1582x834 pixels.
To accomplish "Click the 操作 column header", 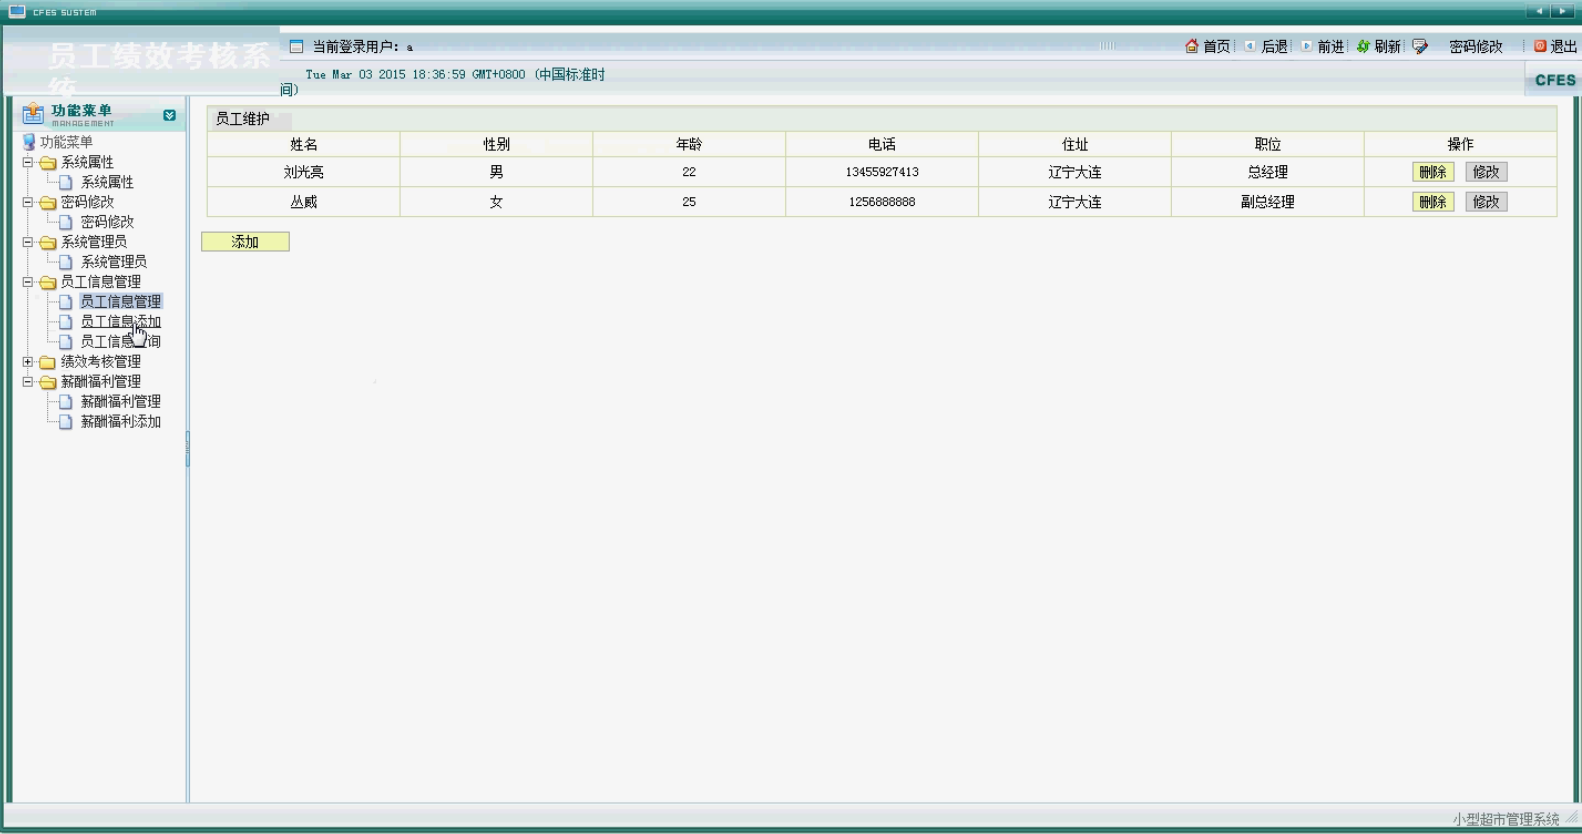I will coord(1461,144).
